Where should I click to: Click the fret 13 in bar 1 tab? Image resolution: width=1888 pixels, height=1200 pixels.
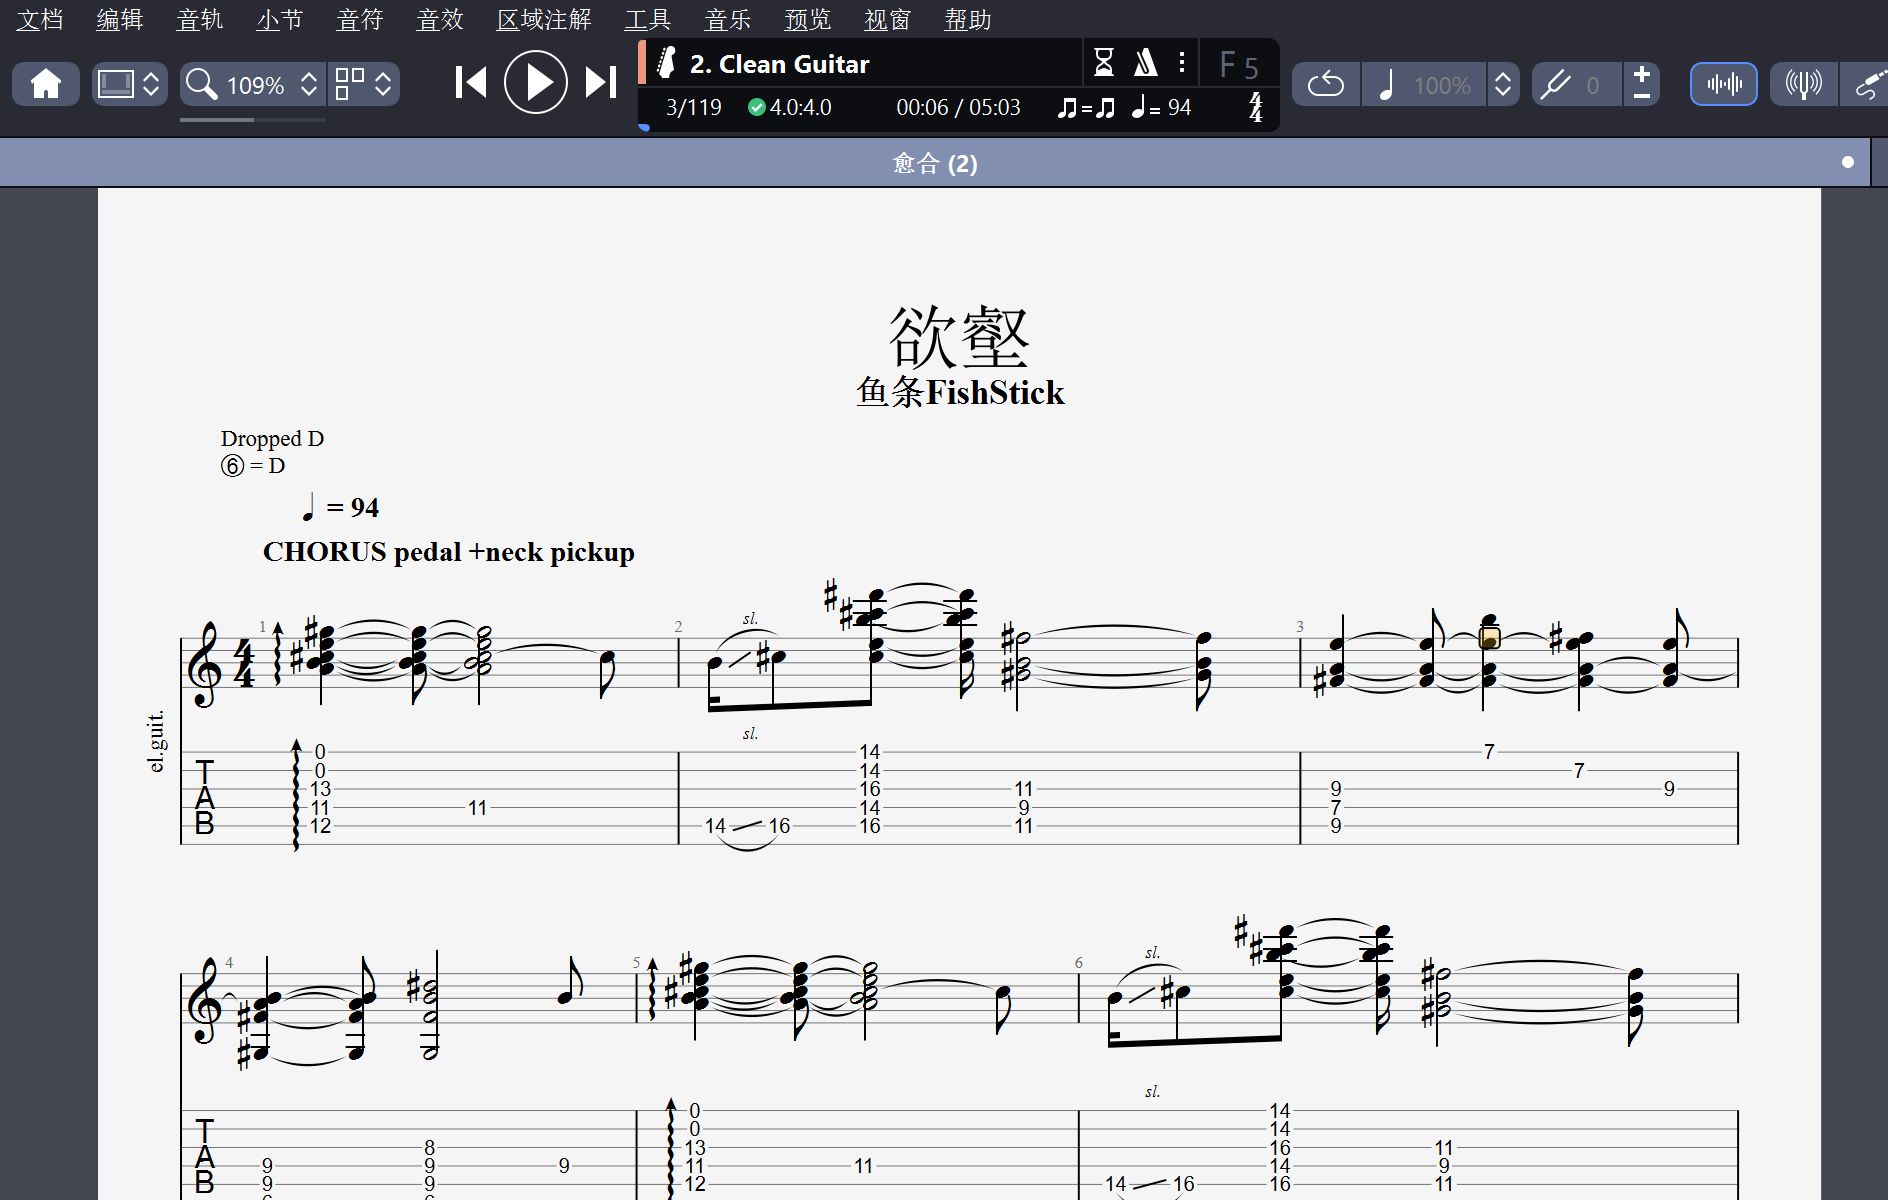tap(320, 789)
